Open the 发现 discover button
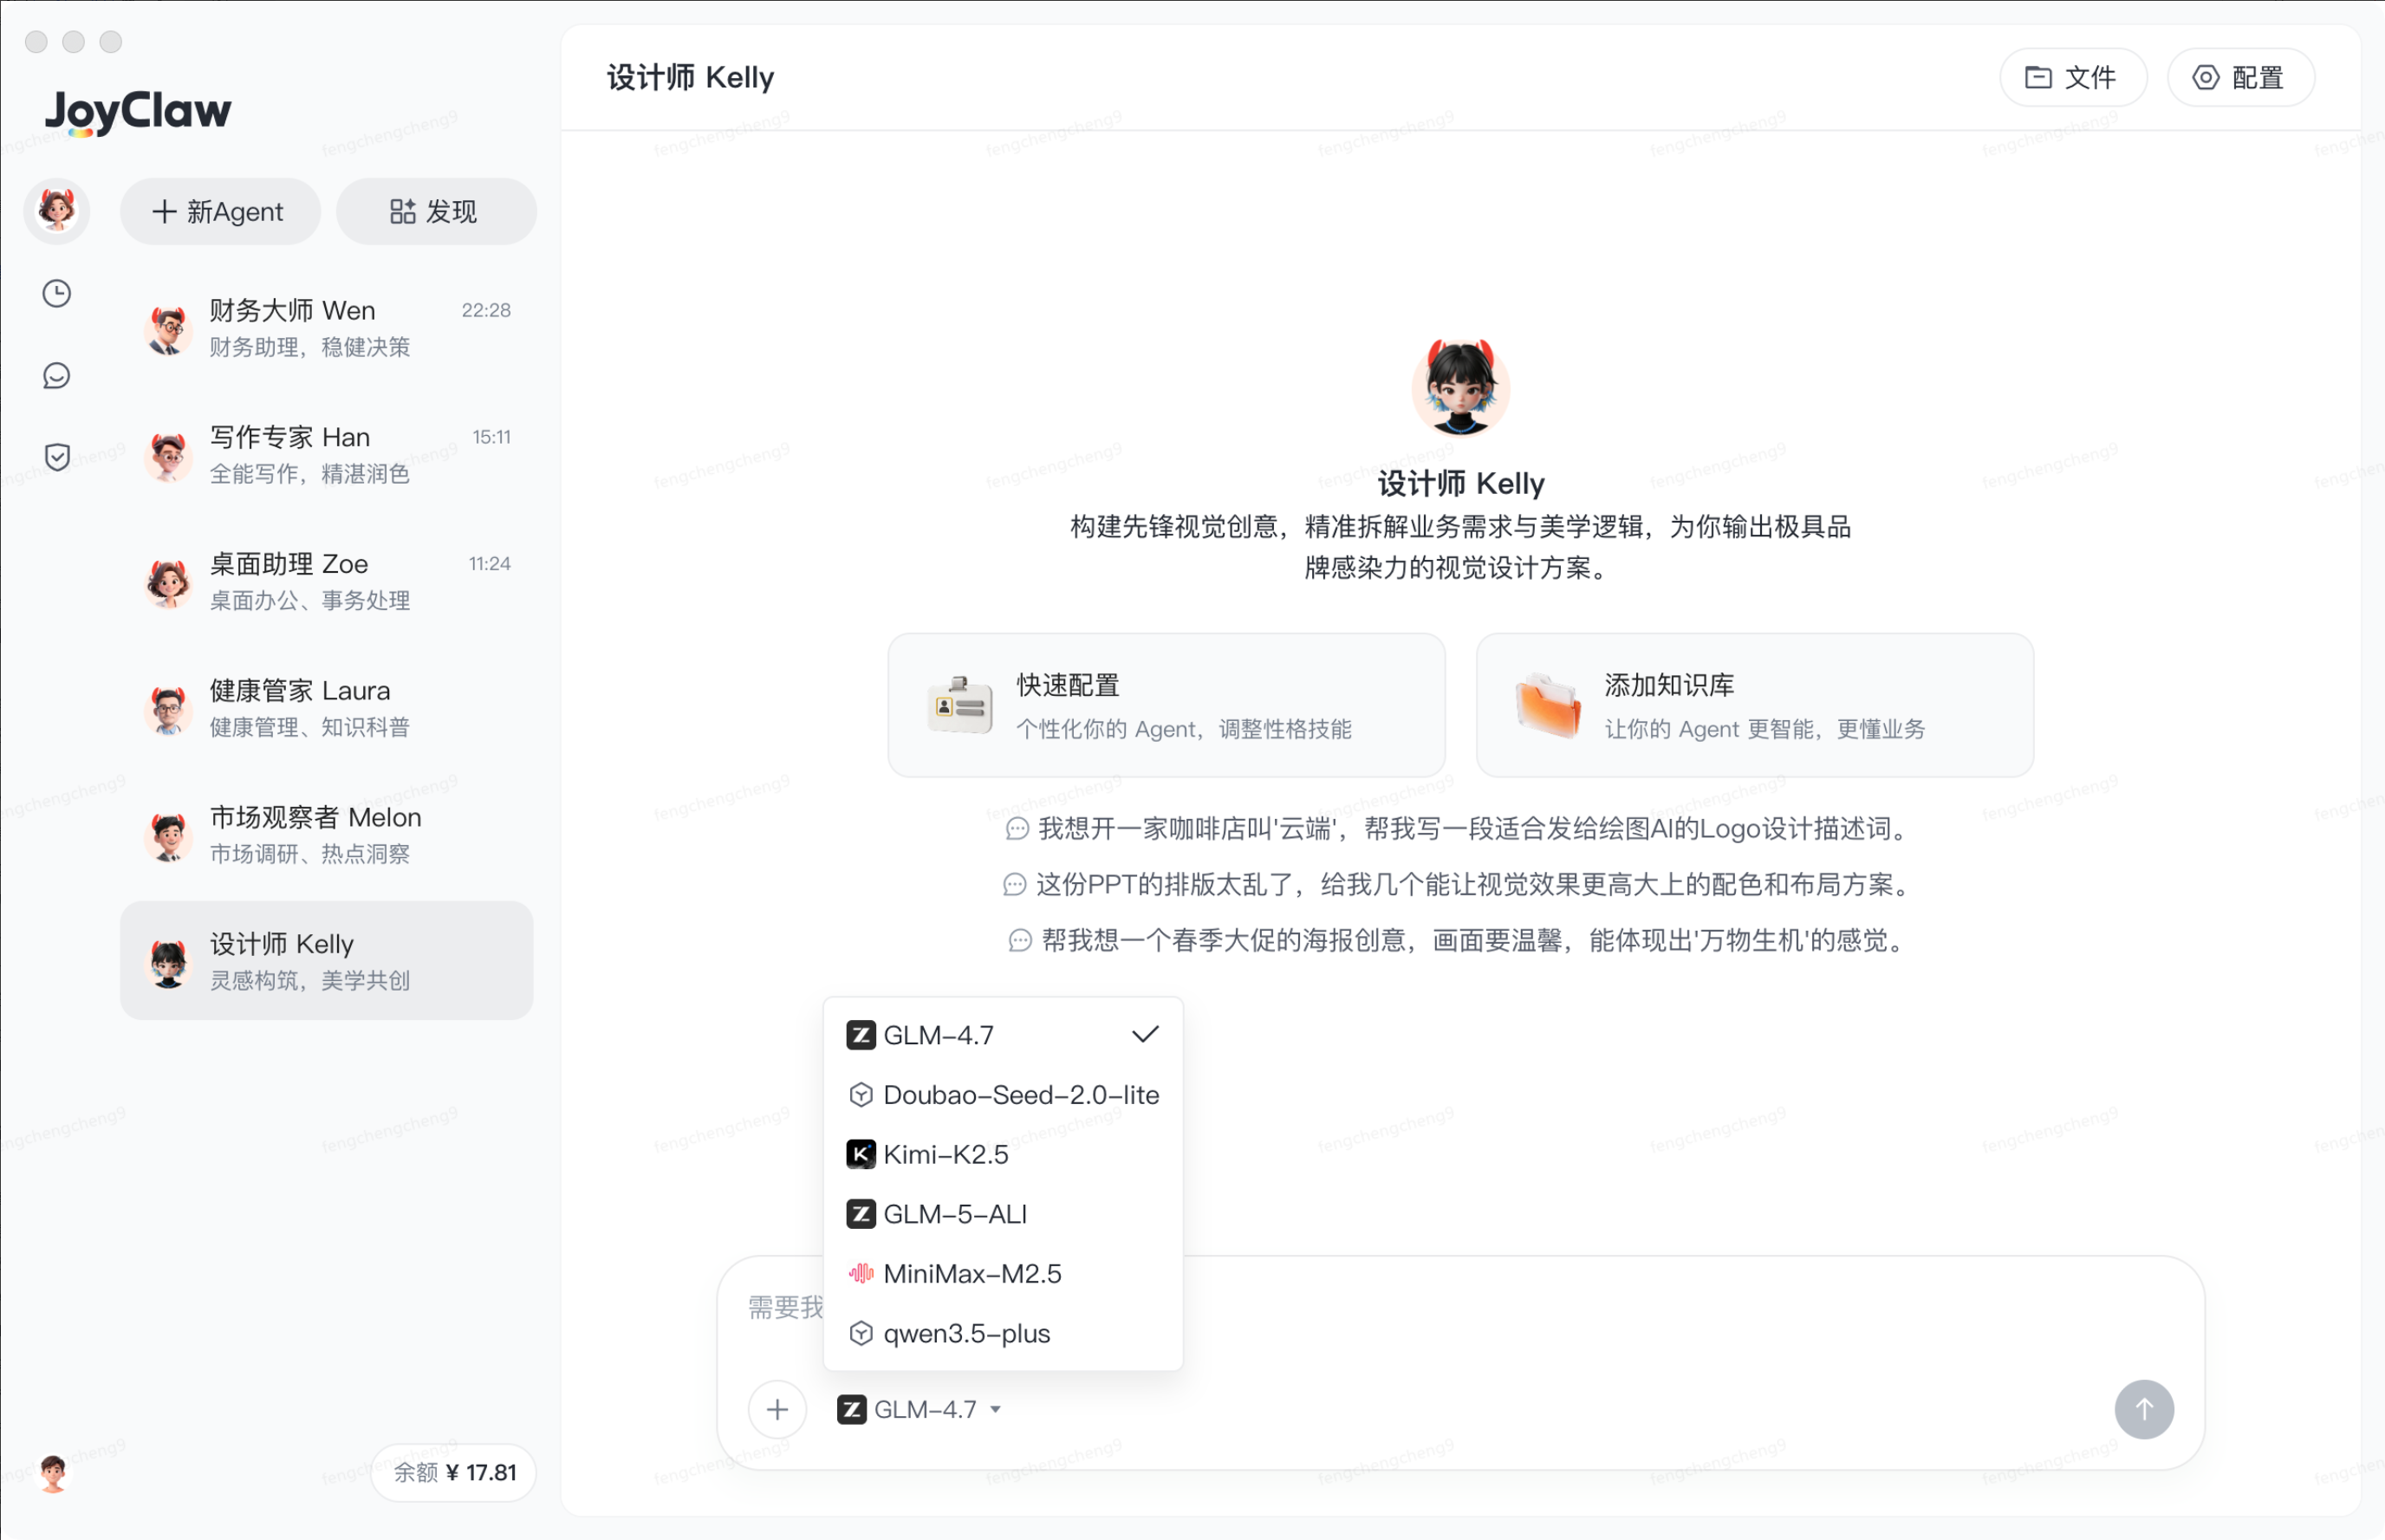The width and height of the screenshot is (2385, 1540). [436, 211]
